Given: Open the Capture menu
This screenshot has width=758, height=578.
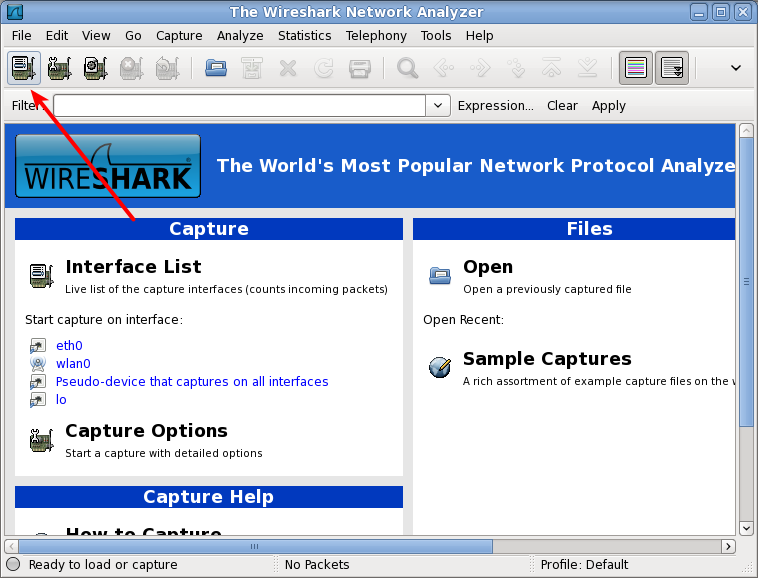Looking at the screenshot, I should coord(179,36).
